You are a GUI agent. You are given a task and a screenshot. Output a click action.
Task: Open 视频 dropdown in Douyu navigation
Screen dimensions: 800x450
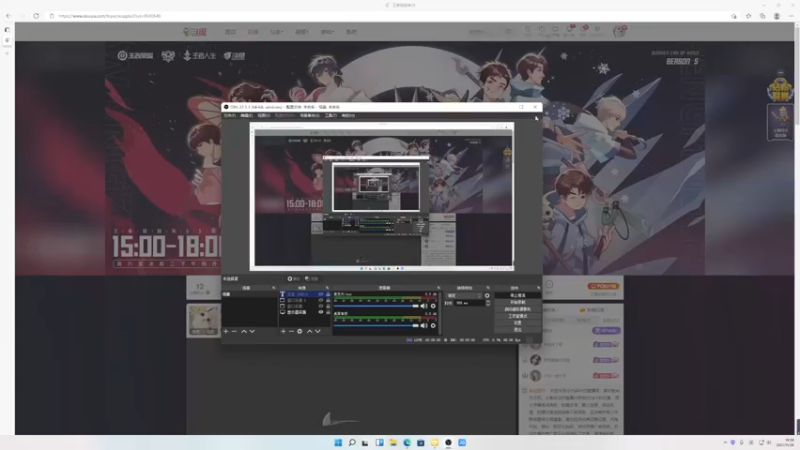tap(302, 32)
